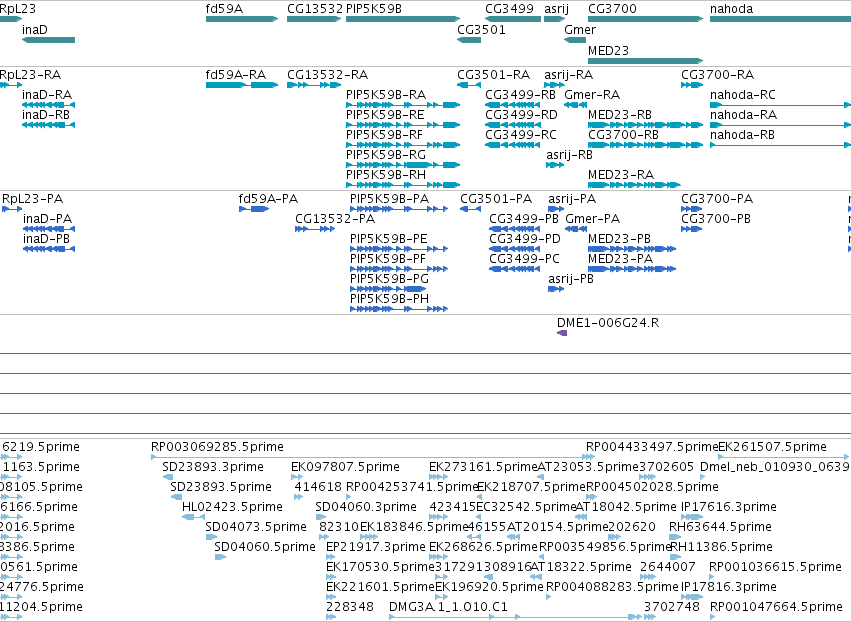Select the CG3499-PC protein label

coord(524,258)
